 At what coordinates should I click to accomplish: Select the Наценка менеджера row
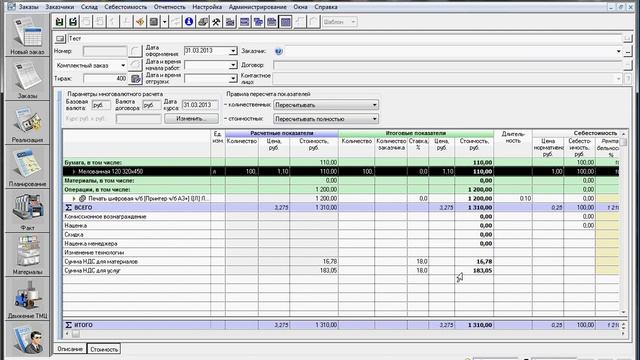(341, 243)
